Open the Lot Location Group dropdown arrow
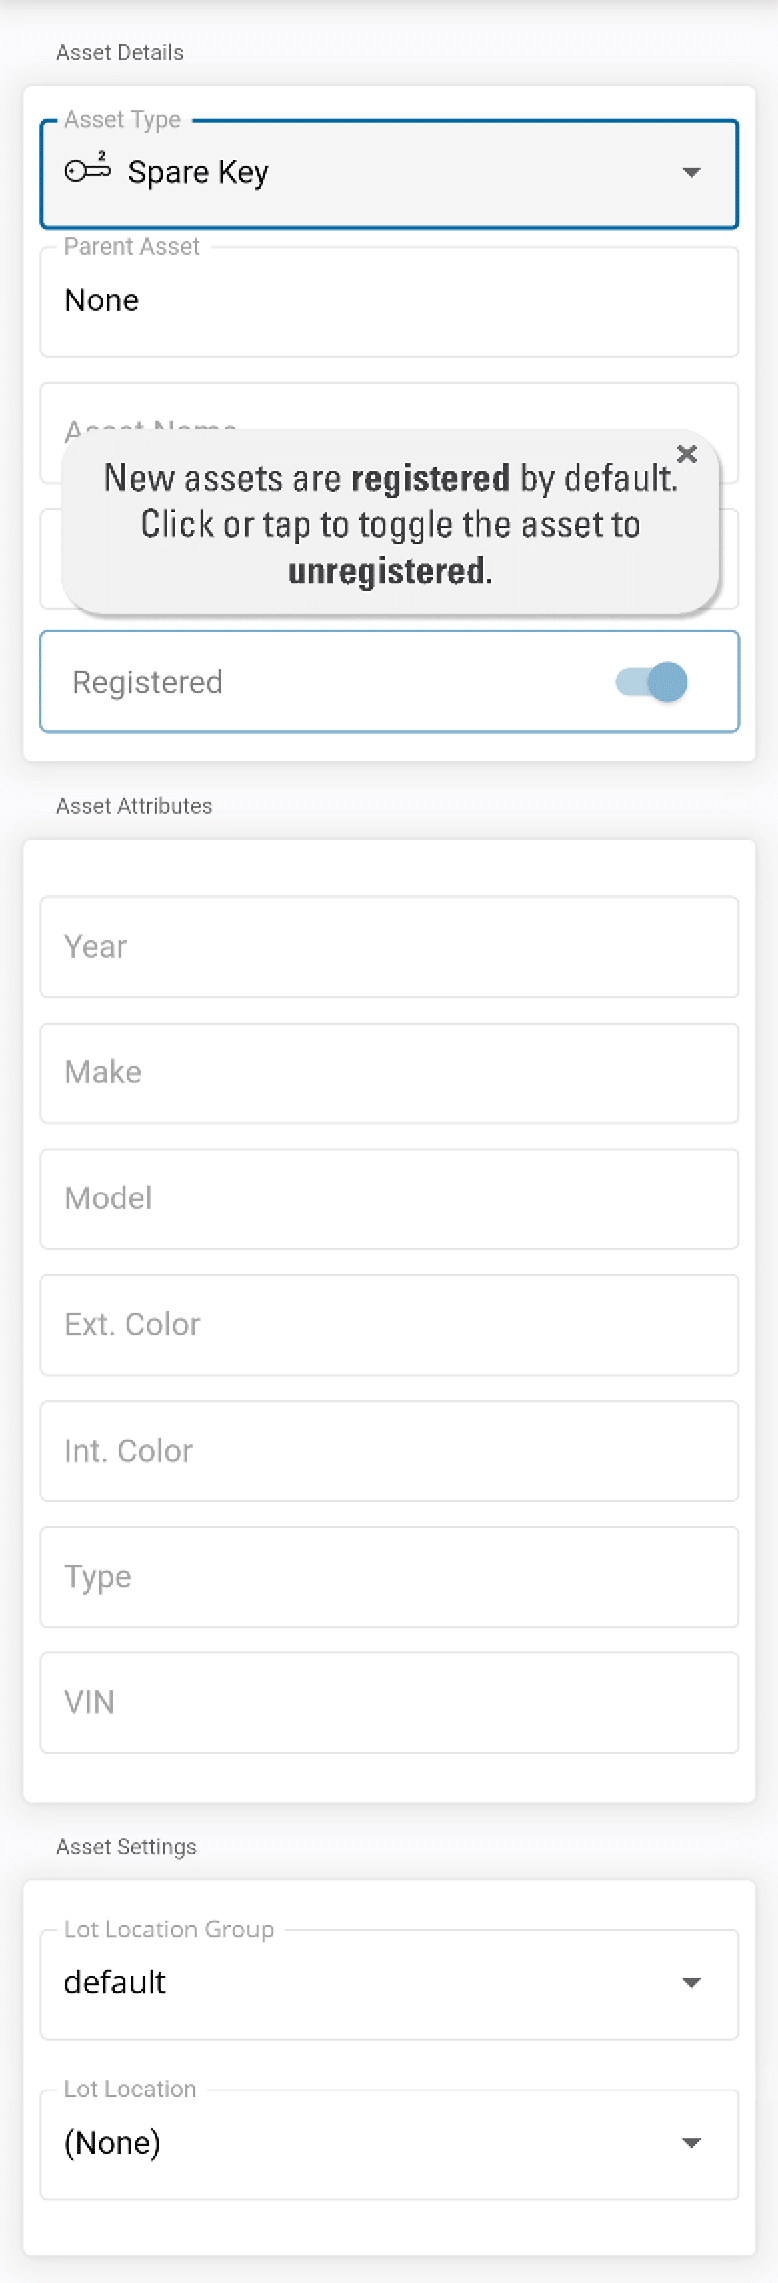The image size is (778, 2283). tap(691, 1983)
